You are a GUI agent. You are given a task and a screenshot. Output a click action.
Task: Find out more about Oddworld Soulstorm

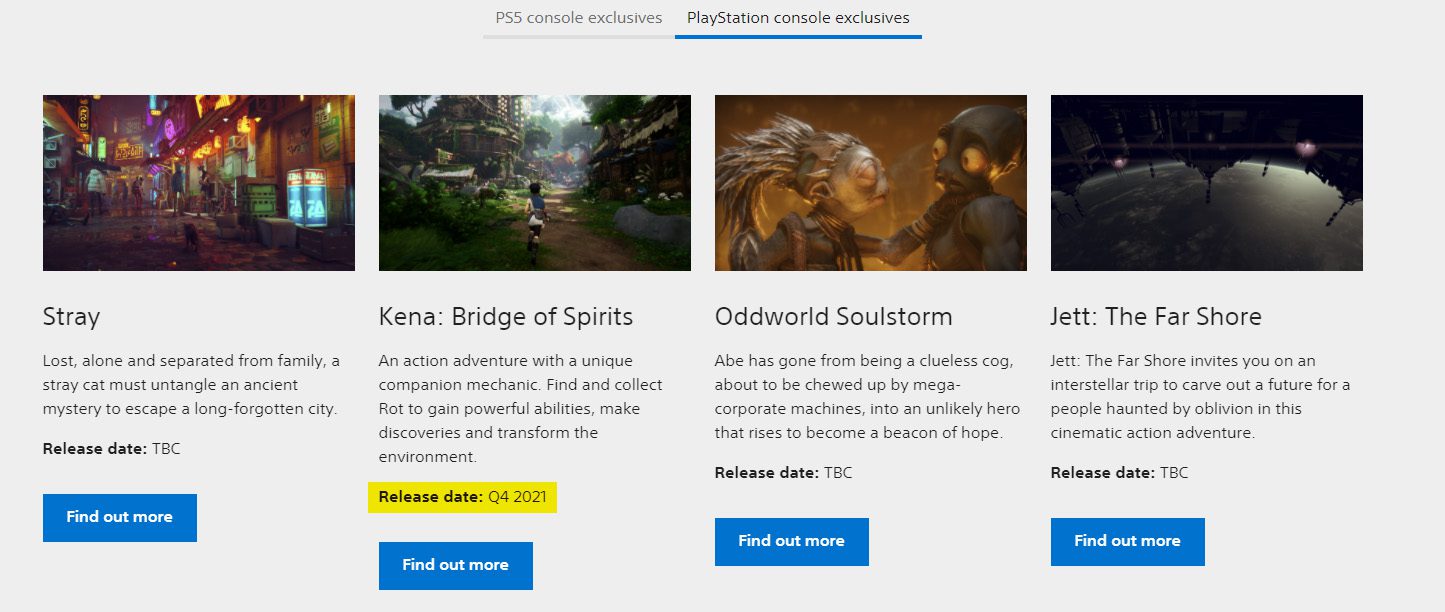tap(792, 541)
